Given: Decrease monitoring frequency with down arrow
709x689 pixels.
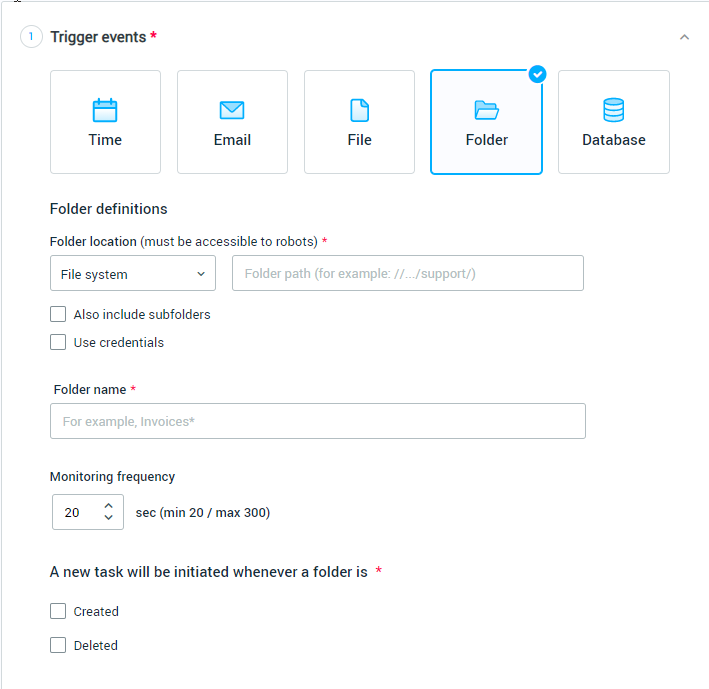Looking at the screenshot, I should [108, 518].
